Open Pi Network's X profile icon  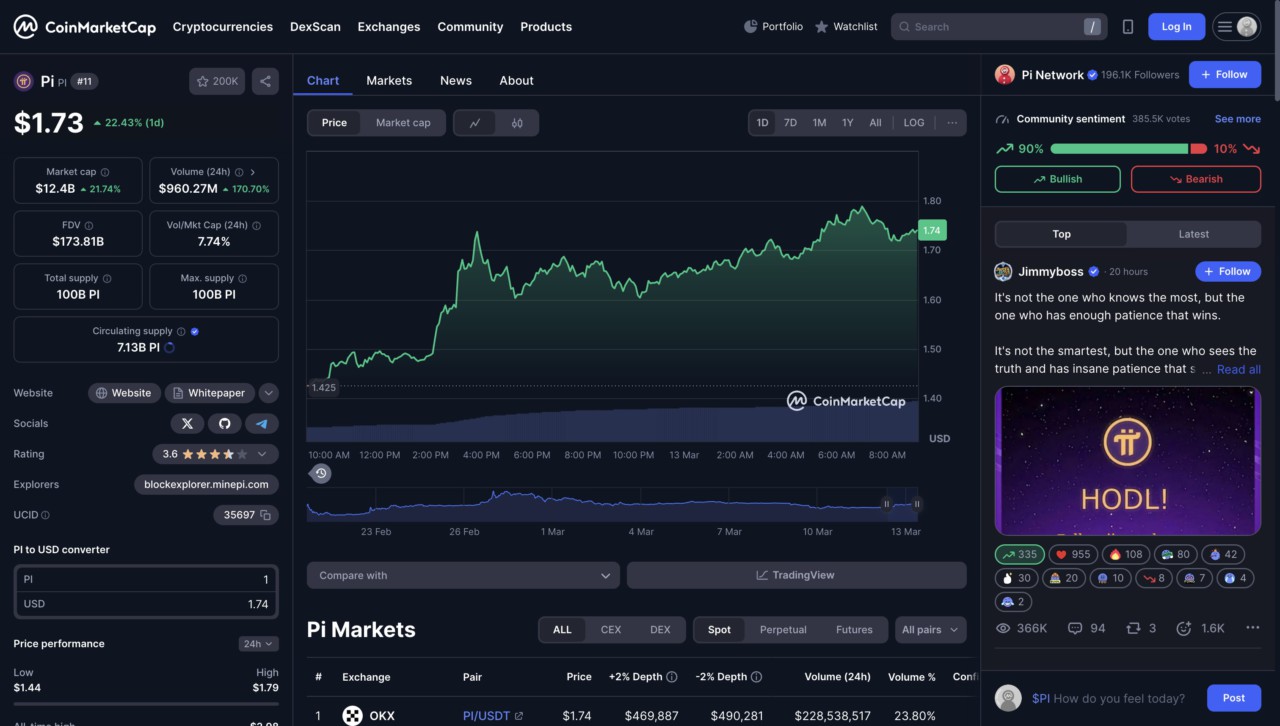(187, 423)
